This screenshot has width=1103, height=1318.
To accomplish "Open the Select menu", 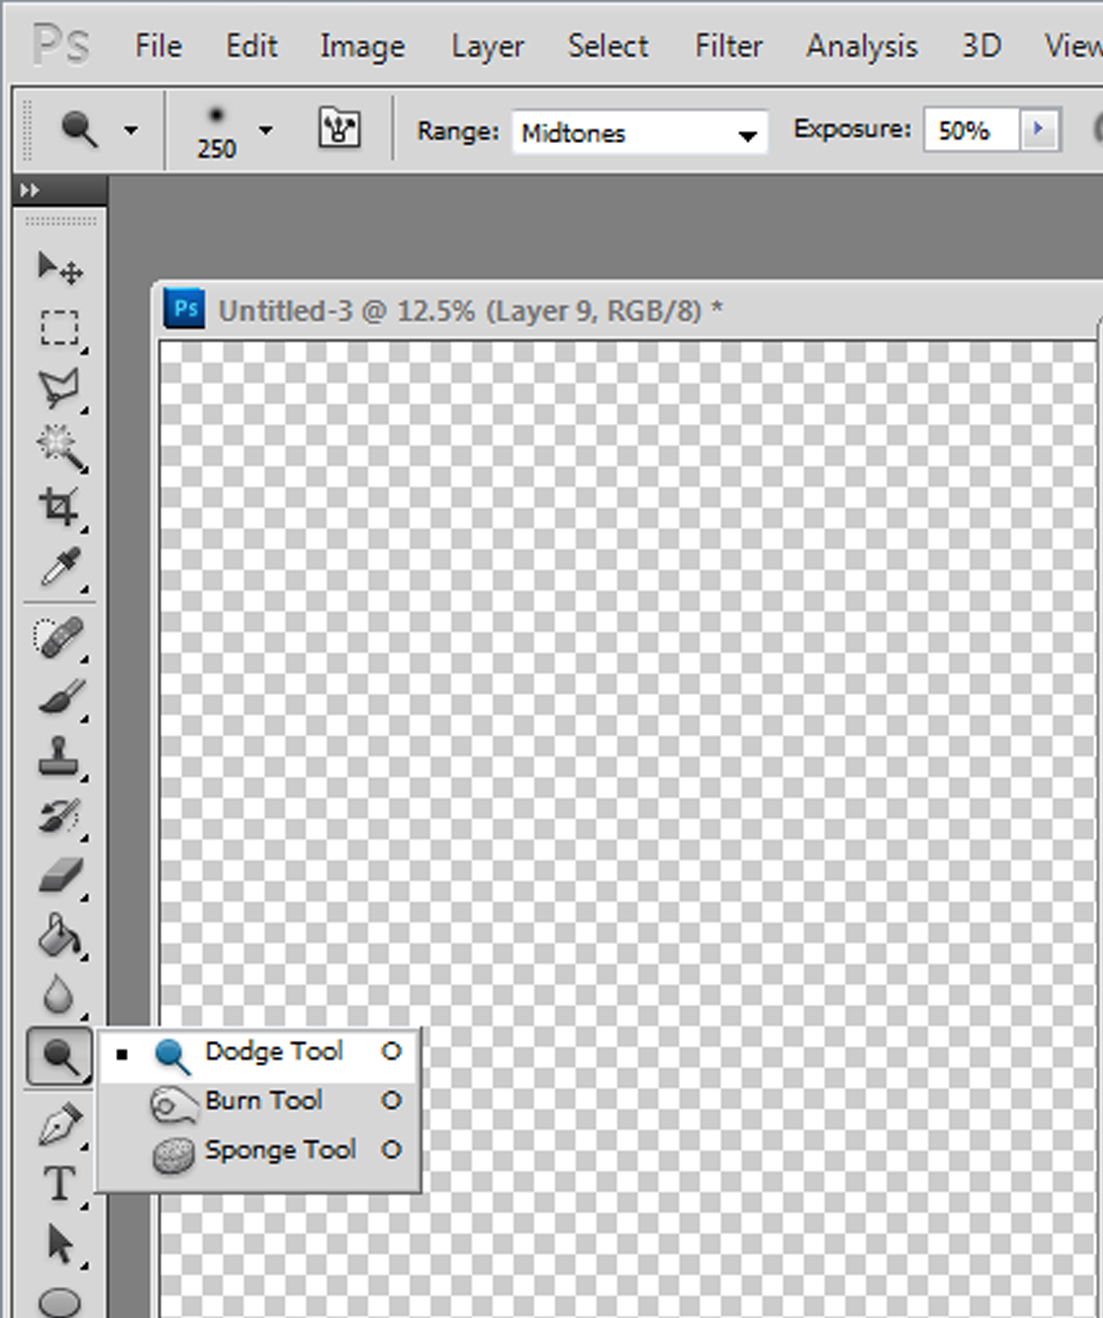I will (608, 46).
